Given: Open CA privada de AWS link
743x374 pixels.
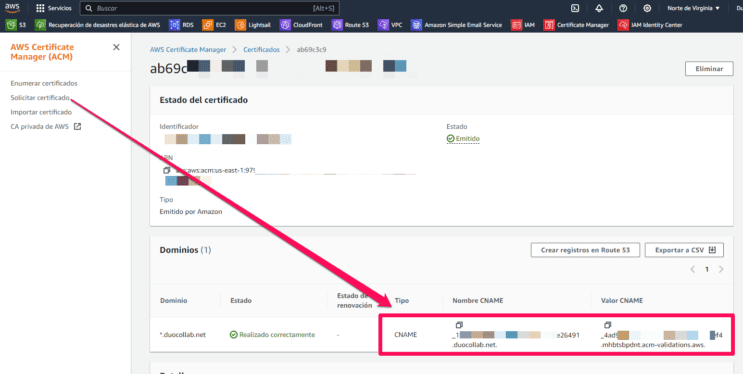Looking at the screenshot, I should [x=40, y=127].
